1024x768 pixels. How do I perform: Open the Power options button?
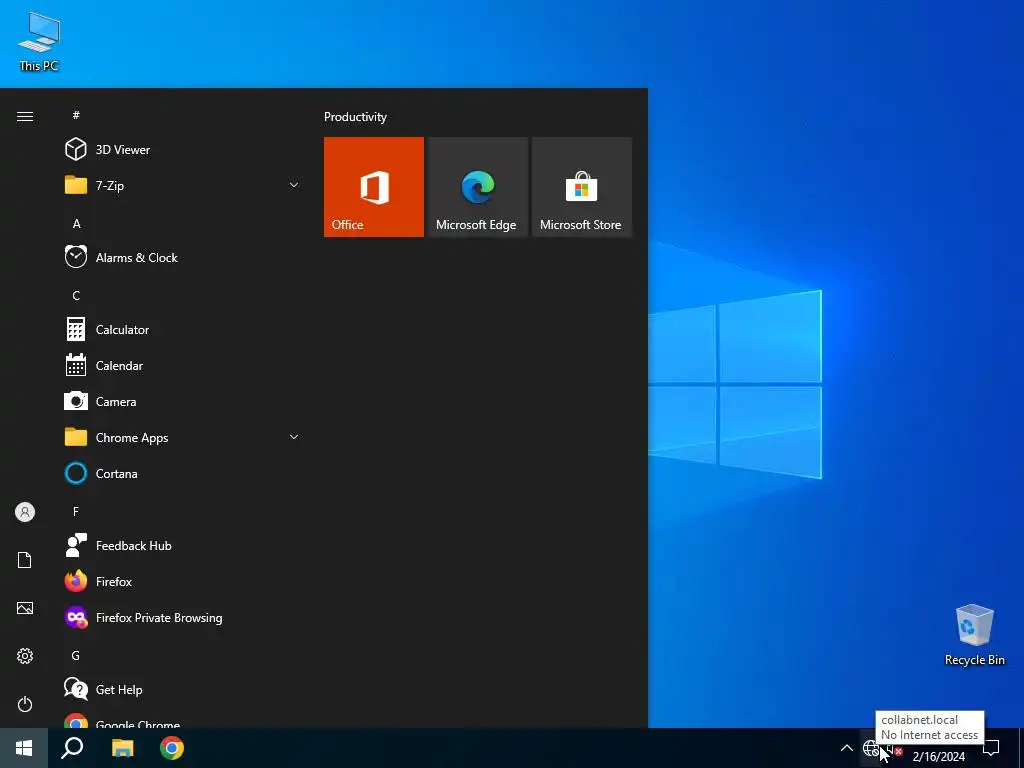(x=25, y=704)
